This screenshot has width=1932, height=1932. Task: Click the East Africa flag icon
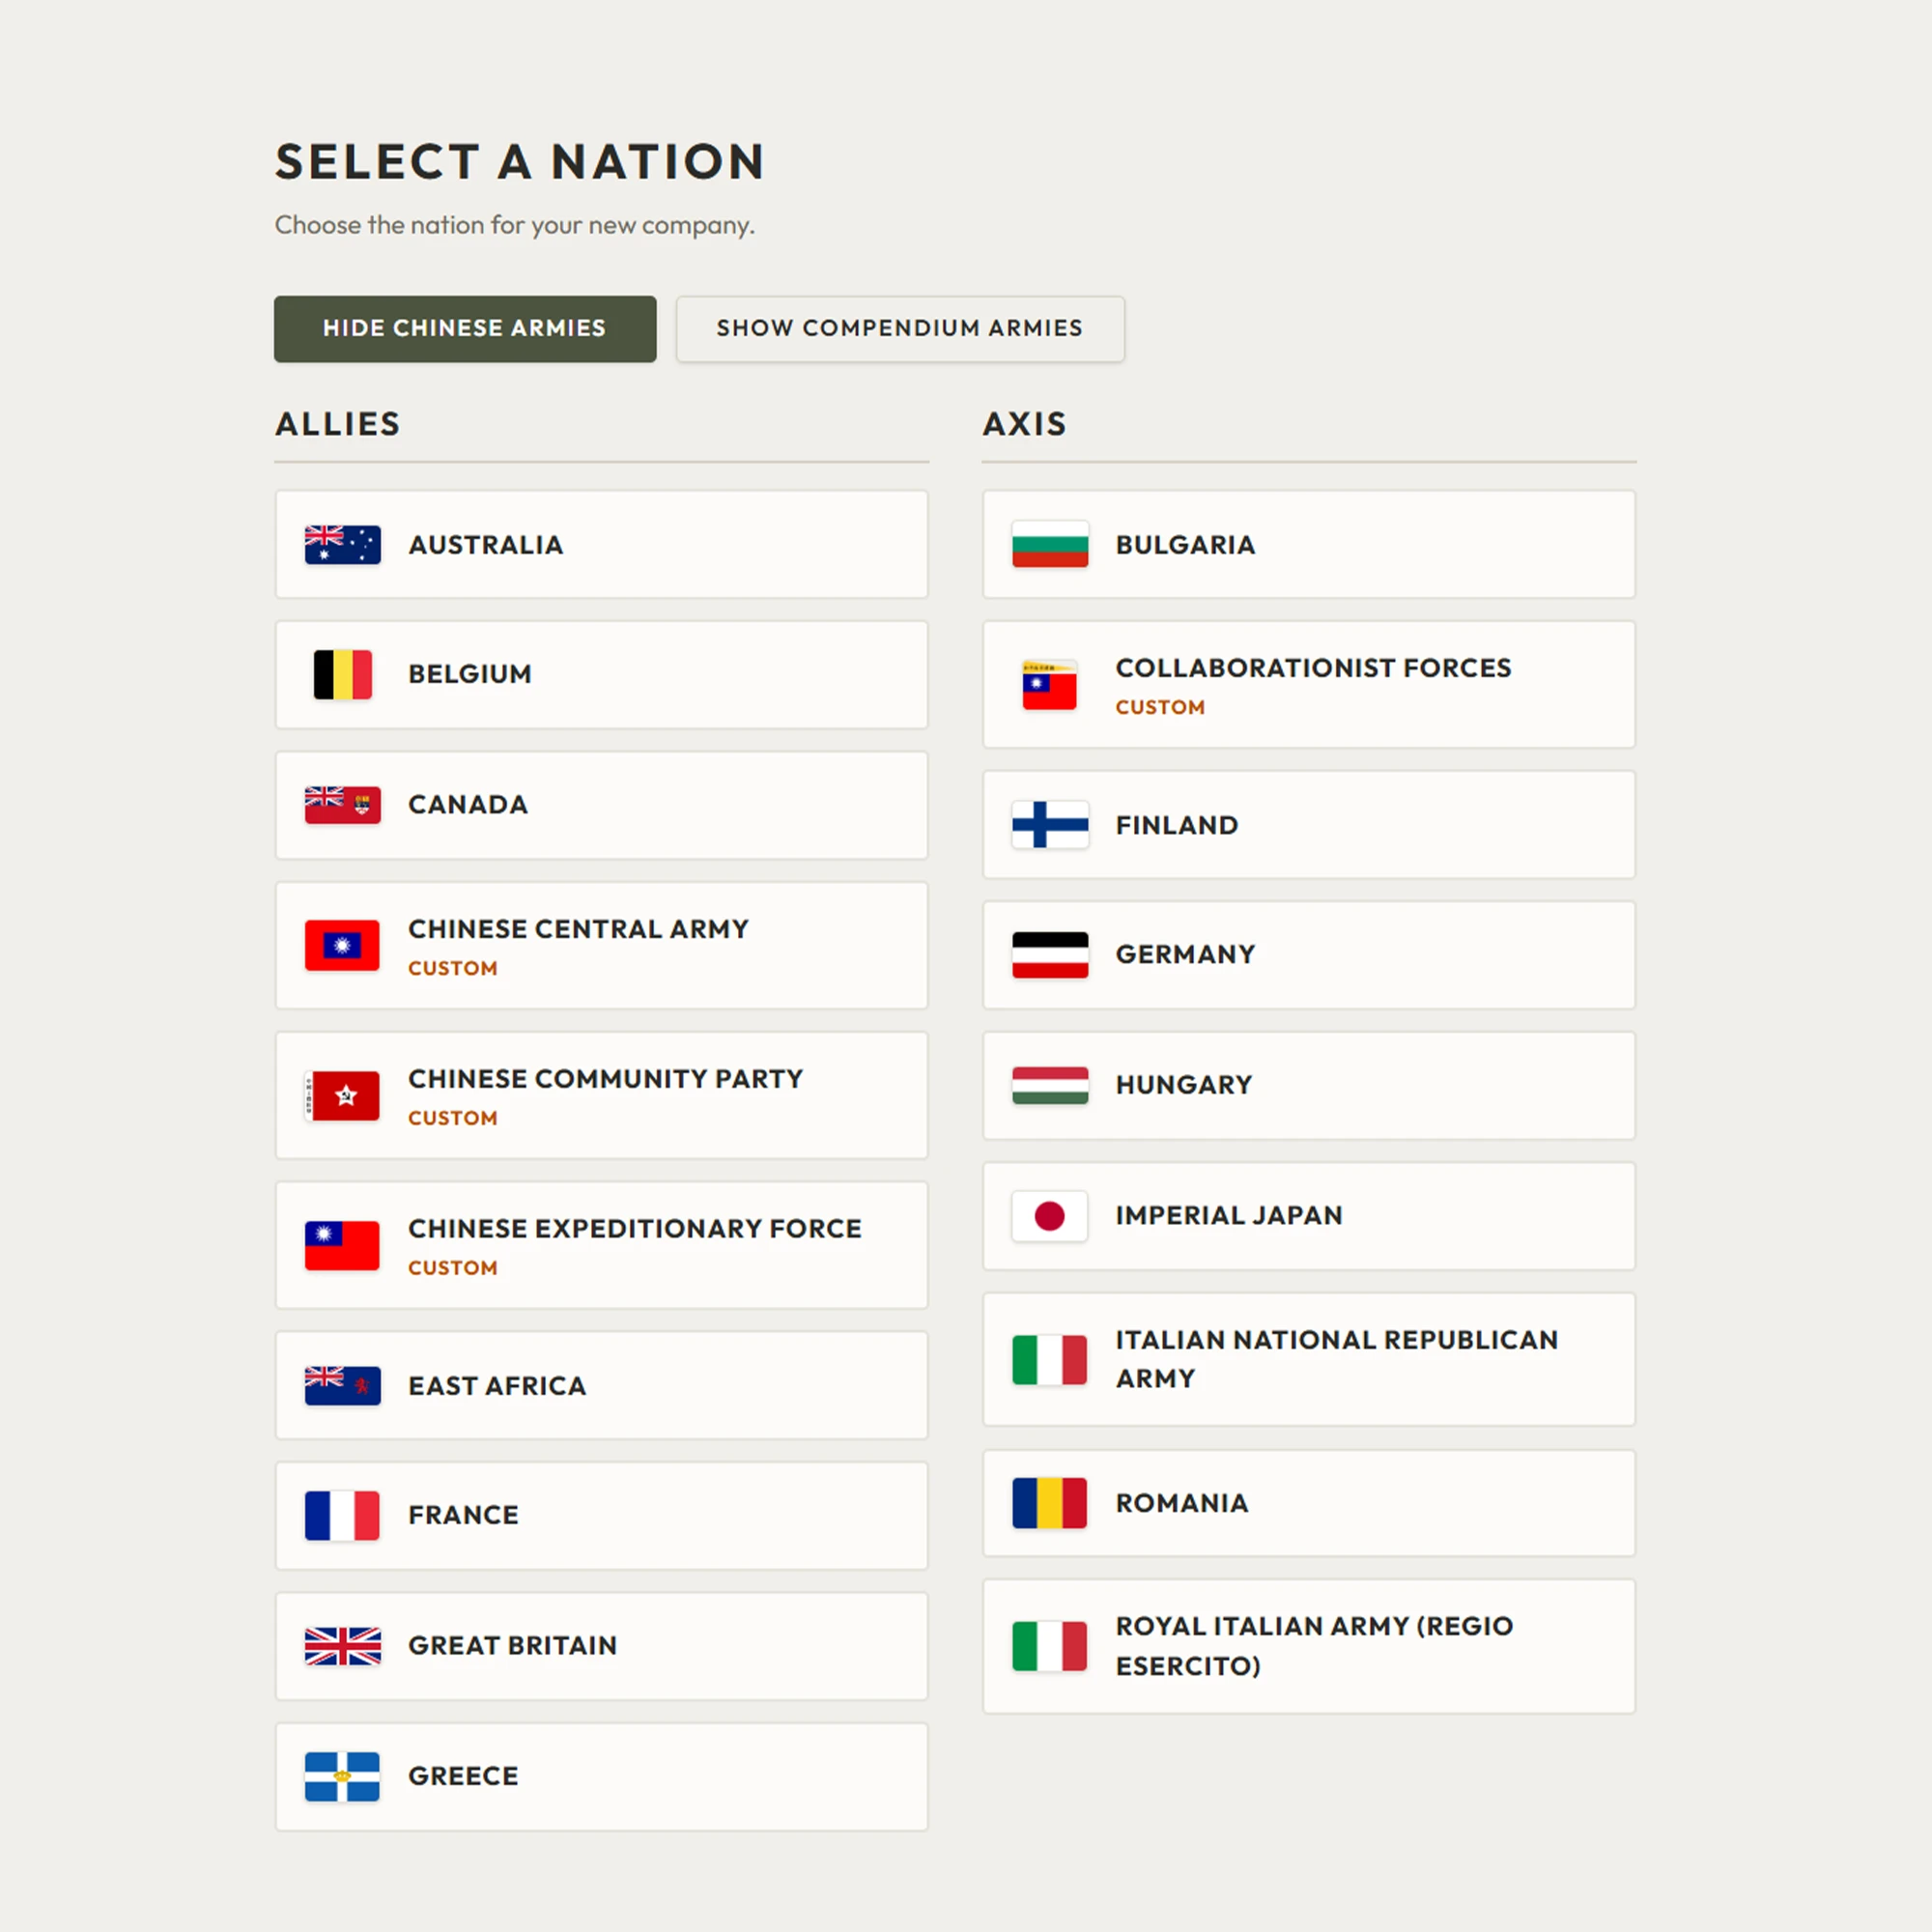point(342,1386)
